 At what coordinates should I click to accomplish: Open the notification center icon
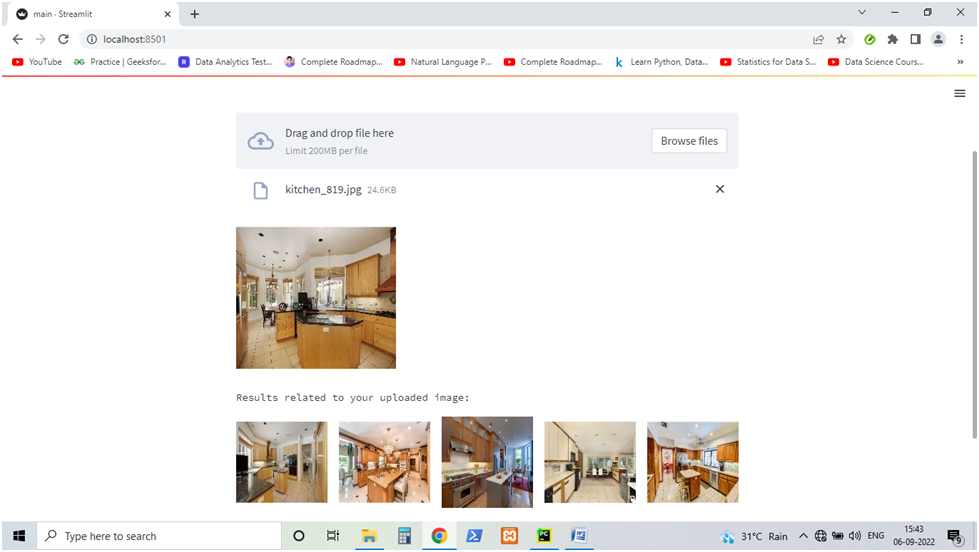click(x=954, y=536)
